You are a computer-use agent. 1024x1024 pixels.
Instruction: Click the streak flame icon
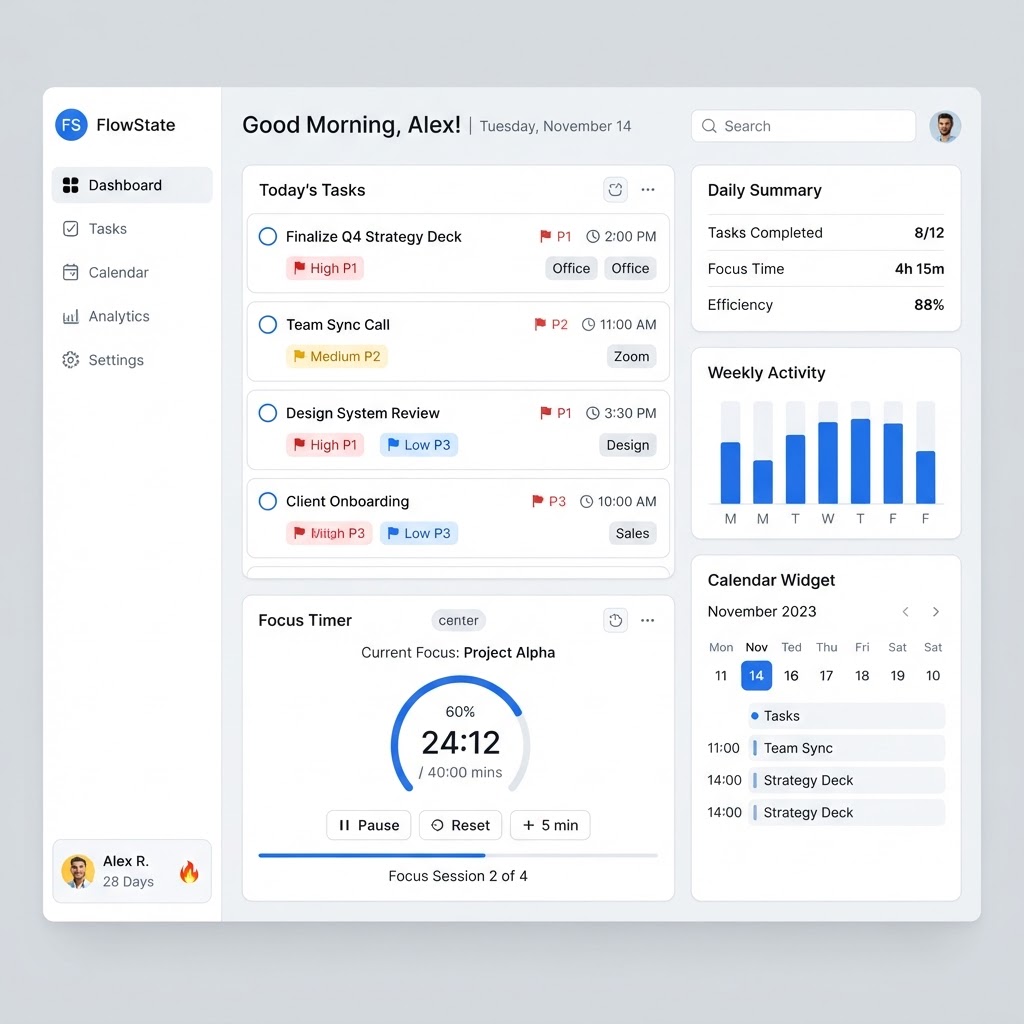(x=189, y=871)
